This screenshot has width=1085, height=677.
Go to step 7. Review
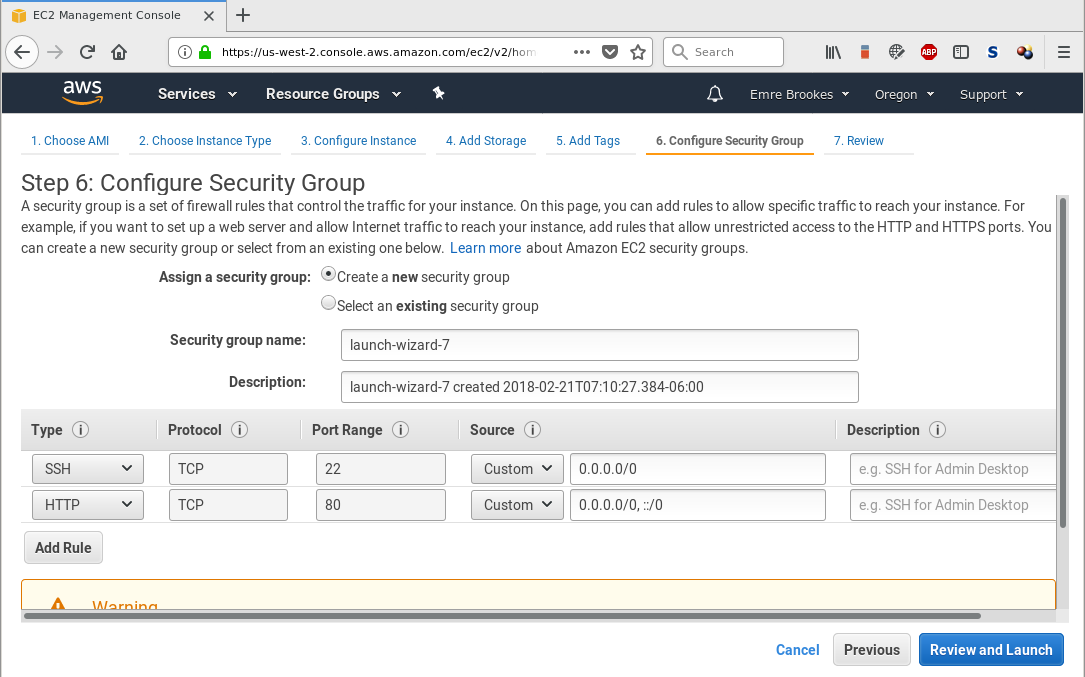859,141
